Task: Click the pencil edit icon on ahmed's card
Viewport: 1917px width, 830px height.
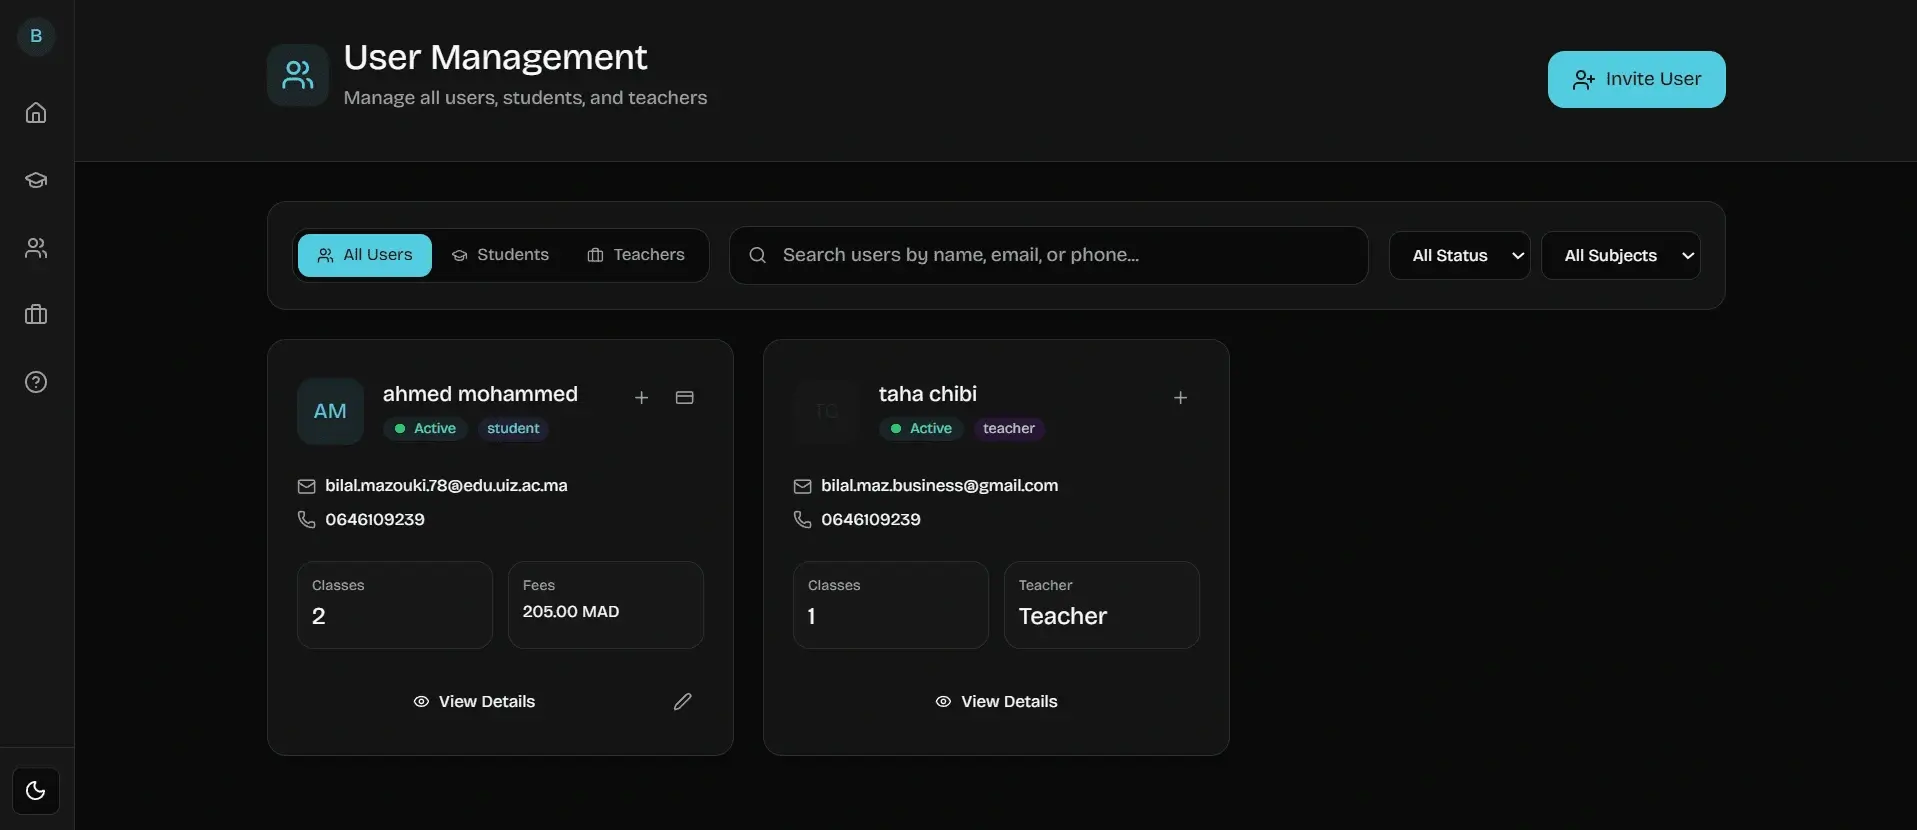Action: (x=683, y=702)
